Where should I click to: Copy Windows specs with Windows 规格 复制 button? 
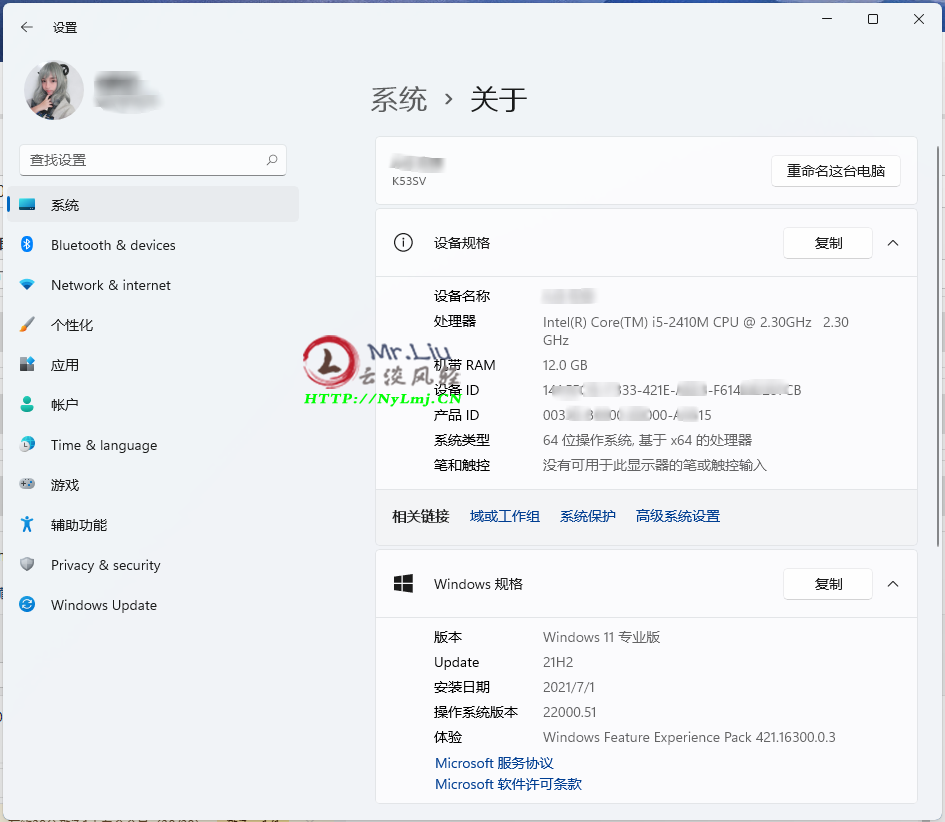[827, 584]
